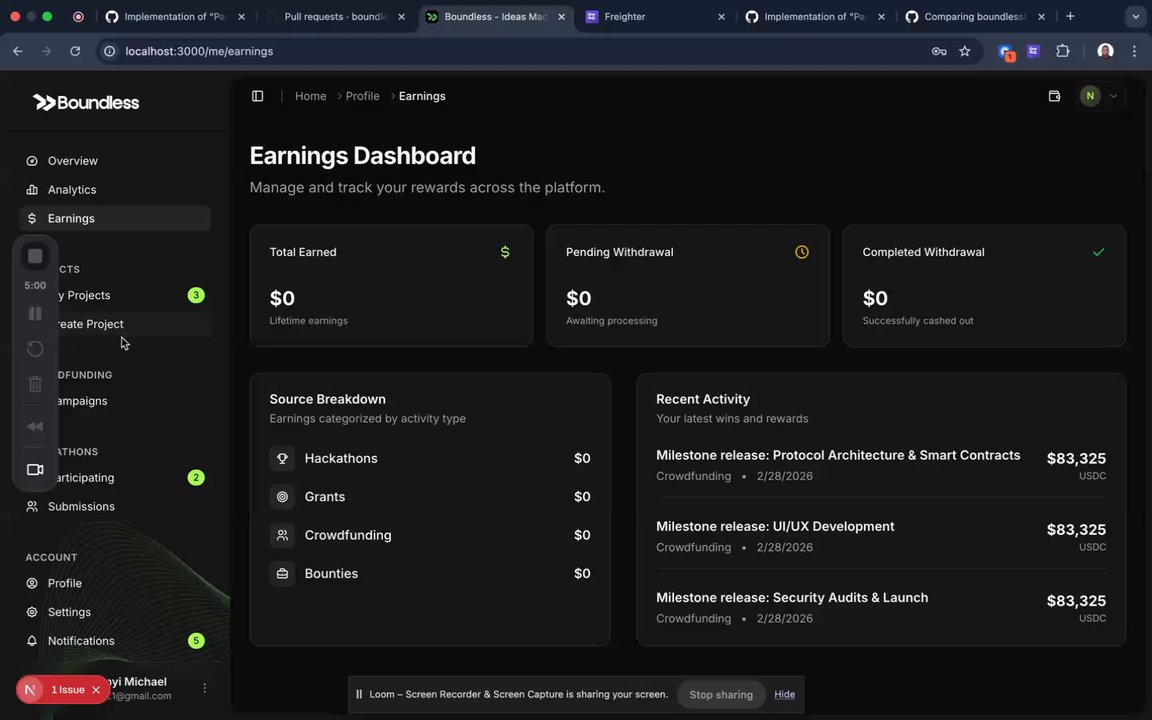Click Stop sharing in Loom bar
Screen dimensions: 1152x720
click(x=721, y=694)
